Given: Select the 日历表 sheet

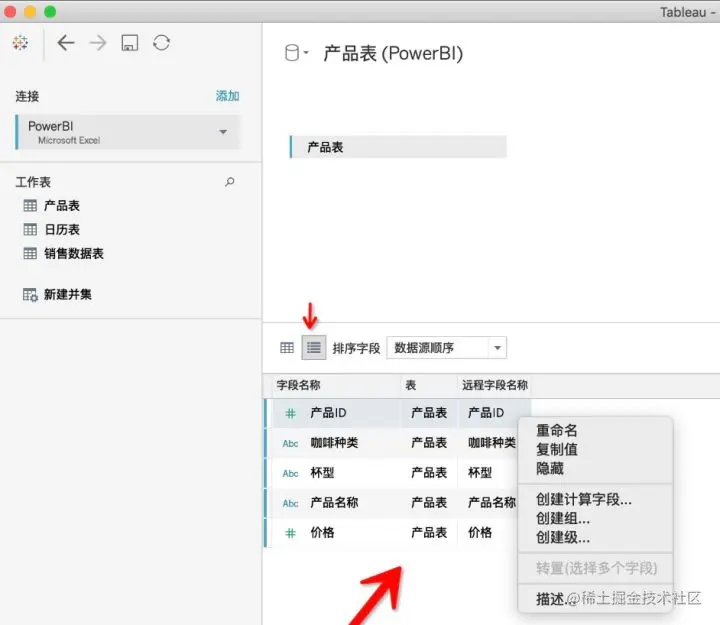Looking at the screenshot, I should coord(62,230).
